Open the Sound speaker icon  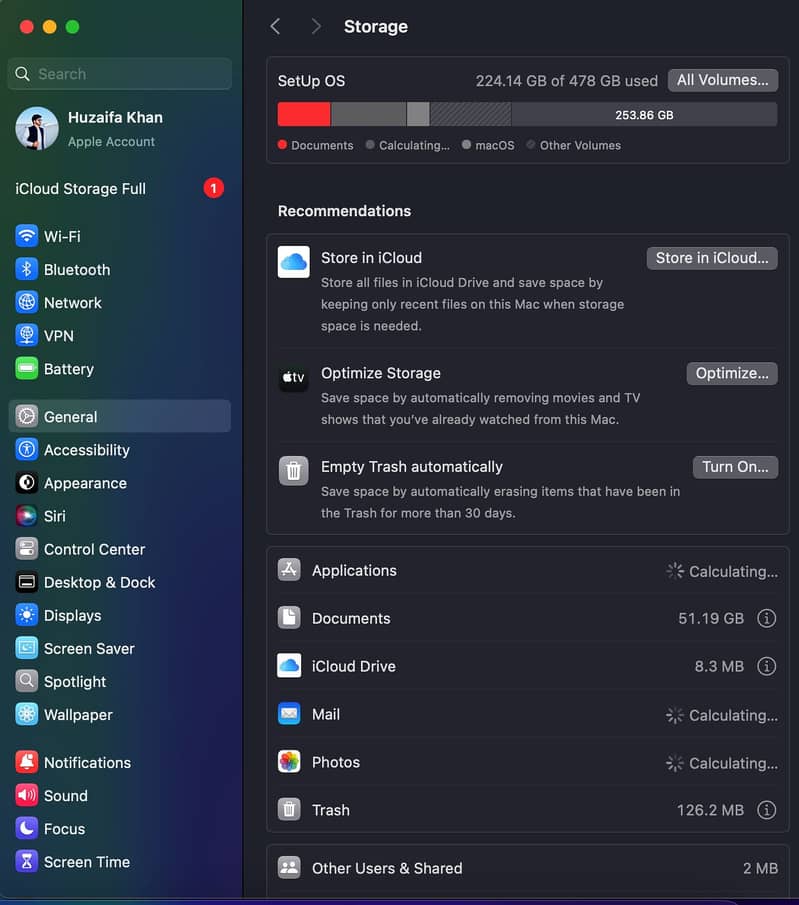27,795
